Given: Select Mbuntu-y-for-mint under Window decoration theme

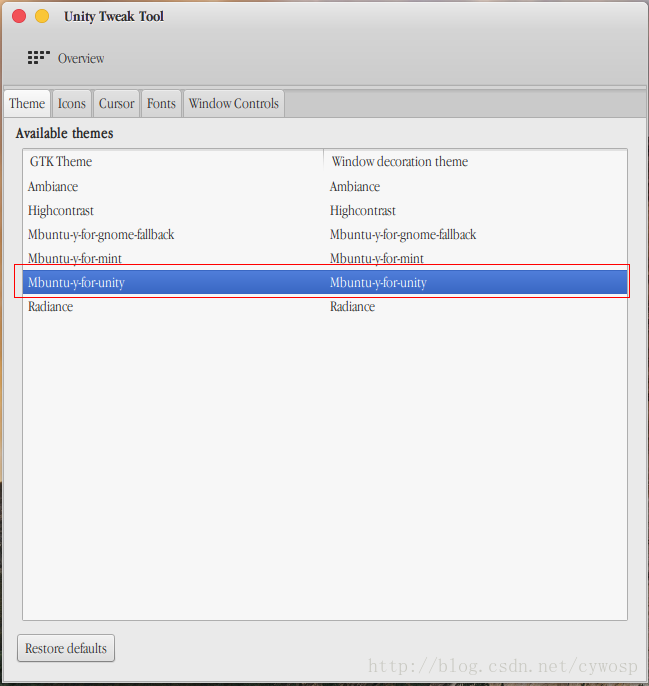Looking at the screenshot, I should [x=377, y=259].
